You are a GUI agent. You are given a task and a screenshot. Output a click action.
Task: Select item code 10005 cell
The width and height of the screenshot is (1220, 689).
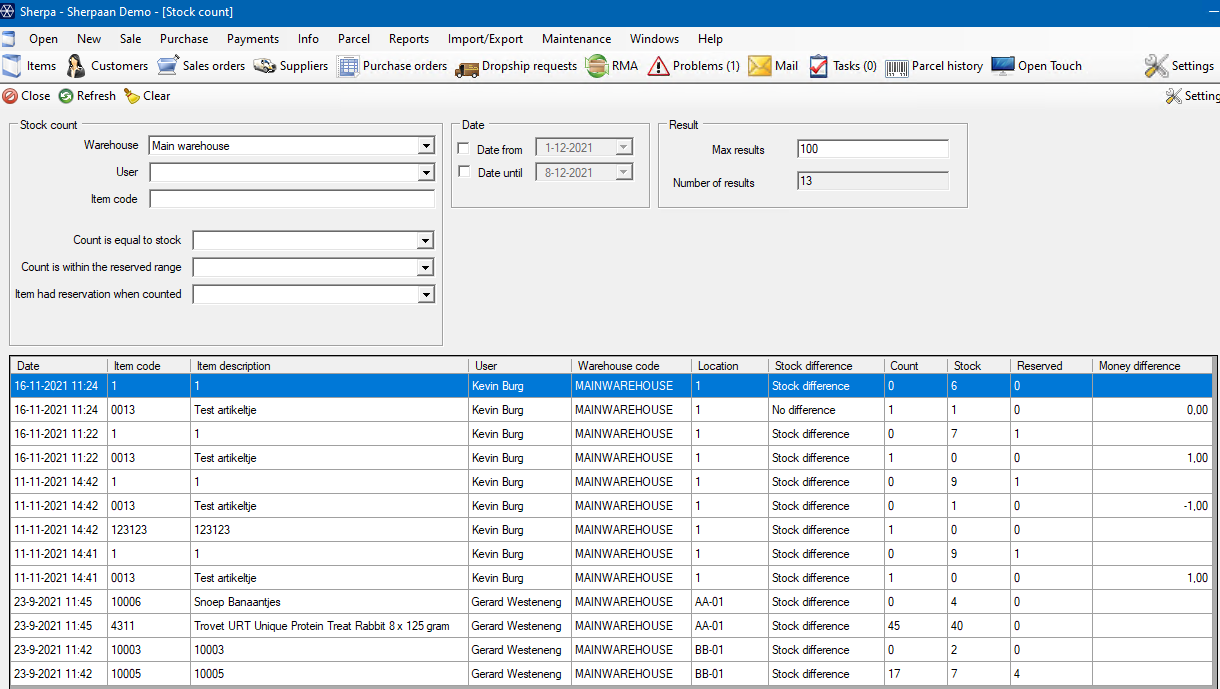click(149, 674)
